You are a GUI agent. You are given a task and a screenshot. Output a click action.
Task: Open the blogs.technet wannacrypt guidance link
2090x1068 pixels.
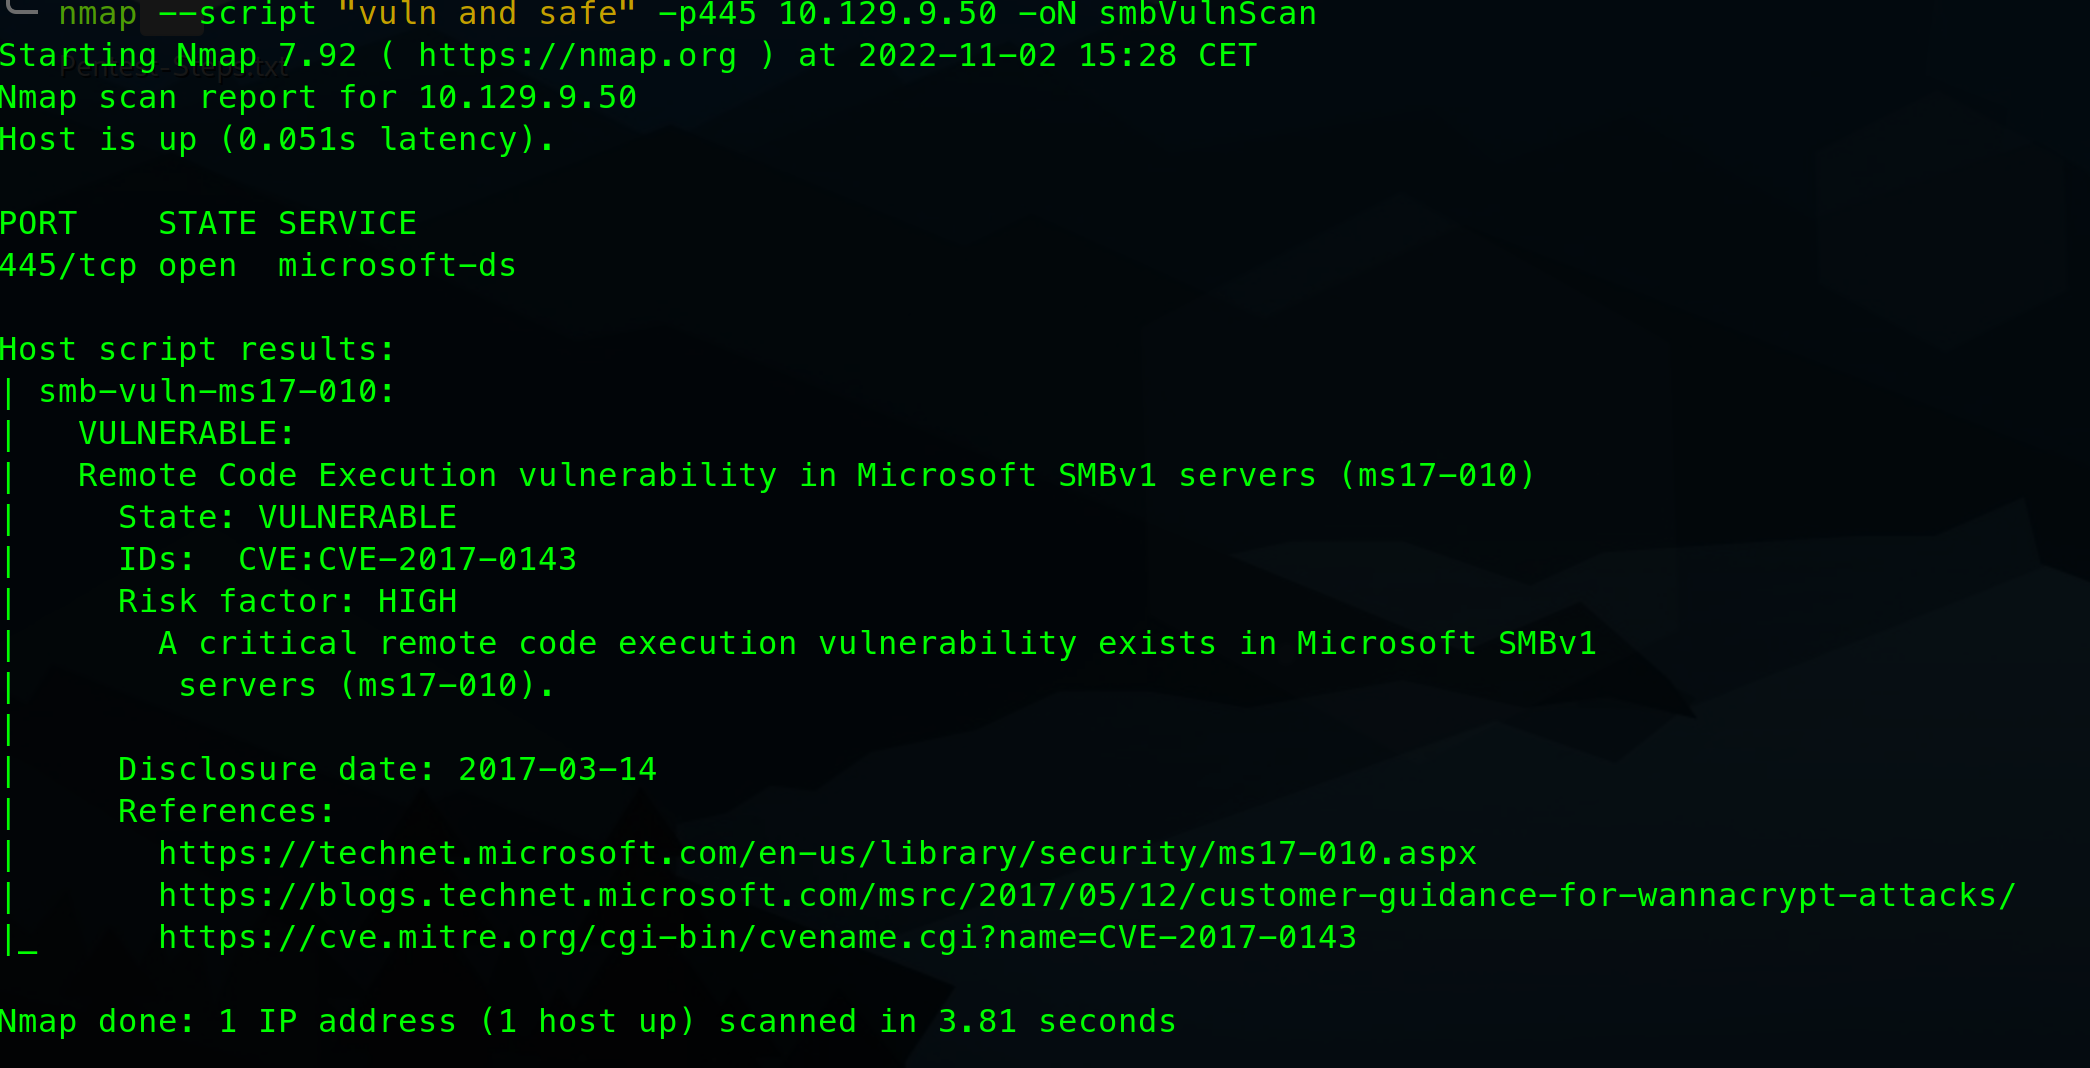[1086, 895]
